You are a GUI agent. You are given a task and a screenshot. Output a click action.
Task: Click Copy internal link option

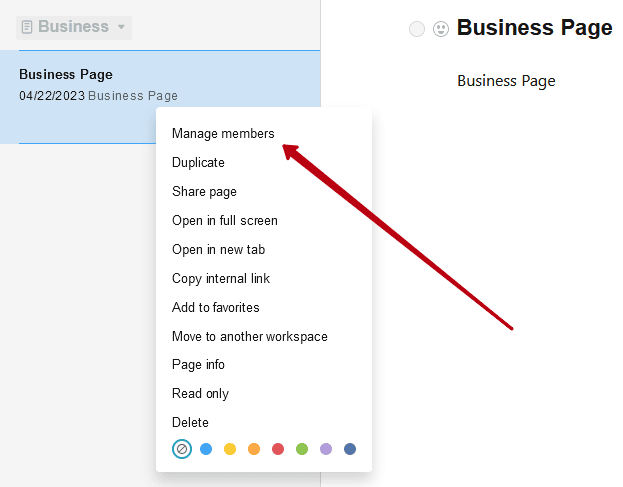tap(221, 278)
